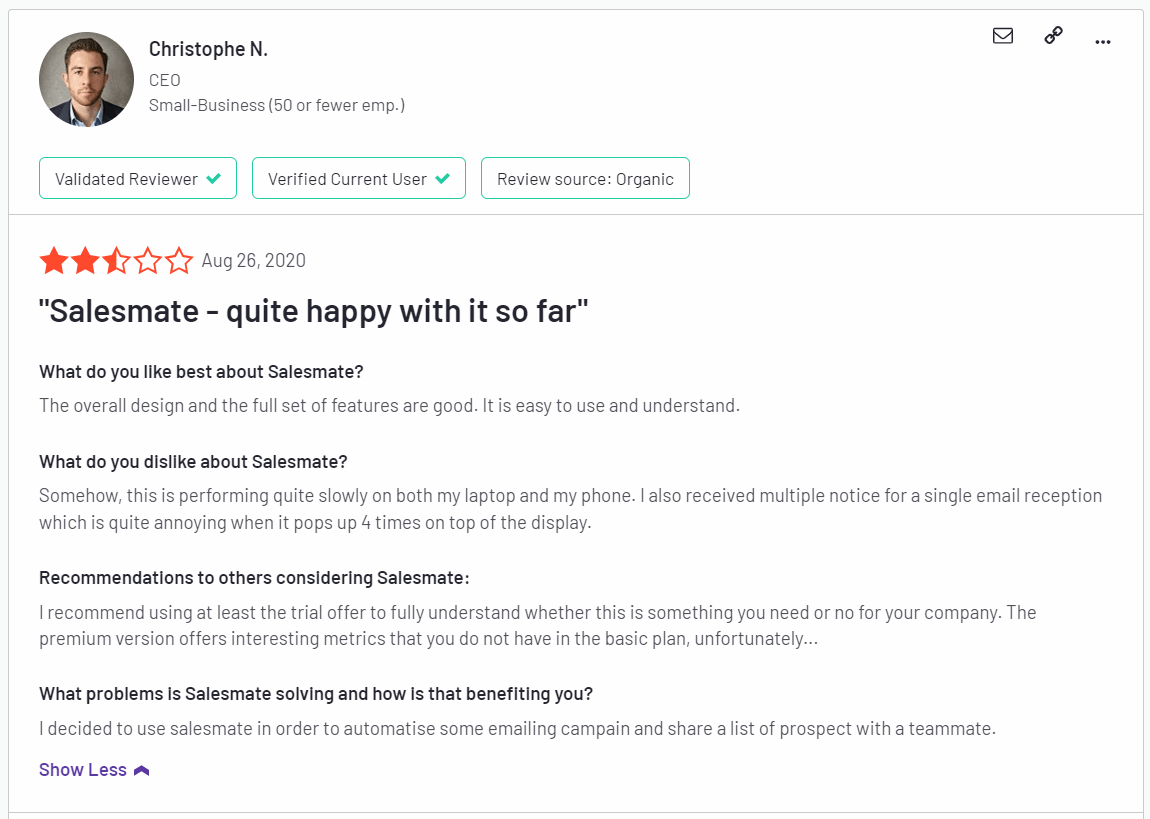Click the envelope email icon
The image size is (1150, 819).
pos(1003,35)
